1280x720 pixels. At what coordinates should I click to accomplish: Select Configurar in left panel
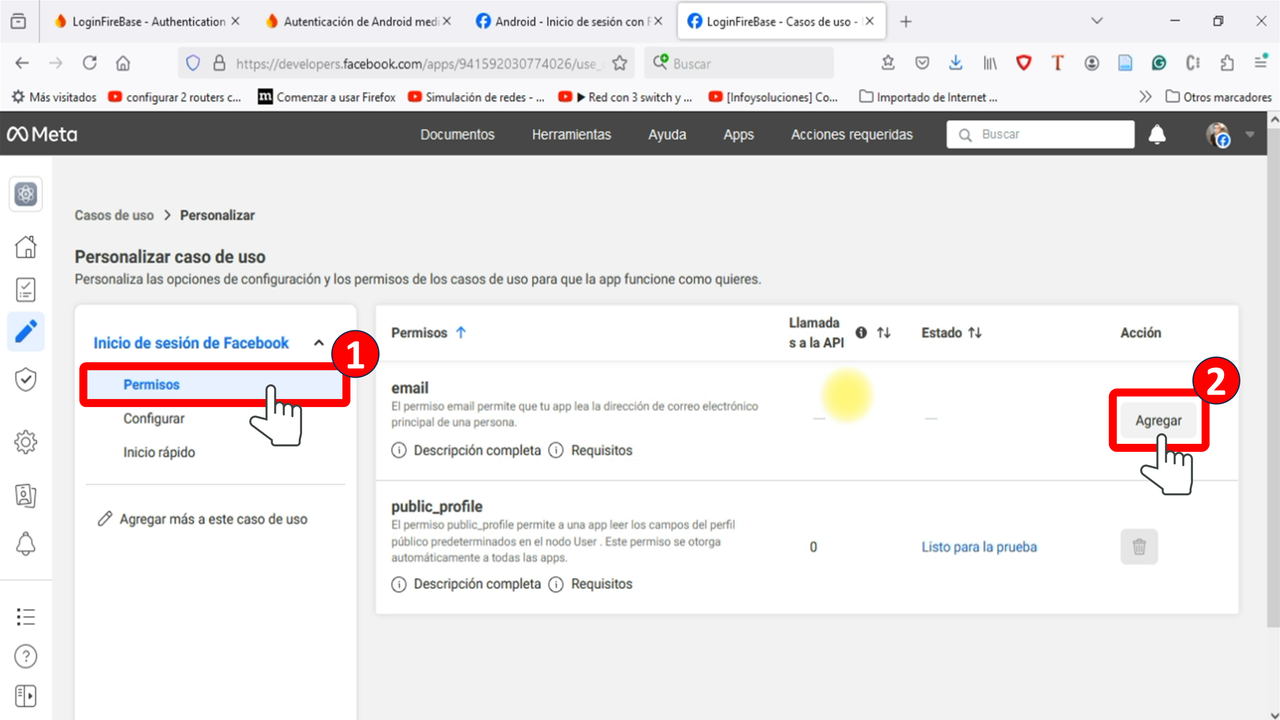click(x=154, y=419)
